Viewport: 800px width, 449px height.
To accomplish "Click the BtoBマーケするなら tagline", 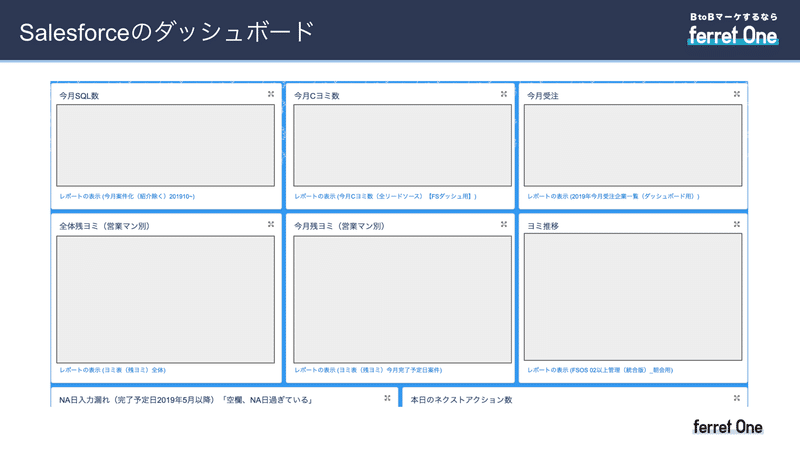I will [734, 17].
